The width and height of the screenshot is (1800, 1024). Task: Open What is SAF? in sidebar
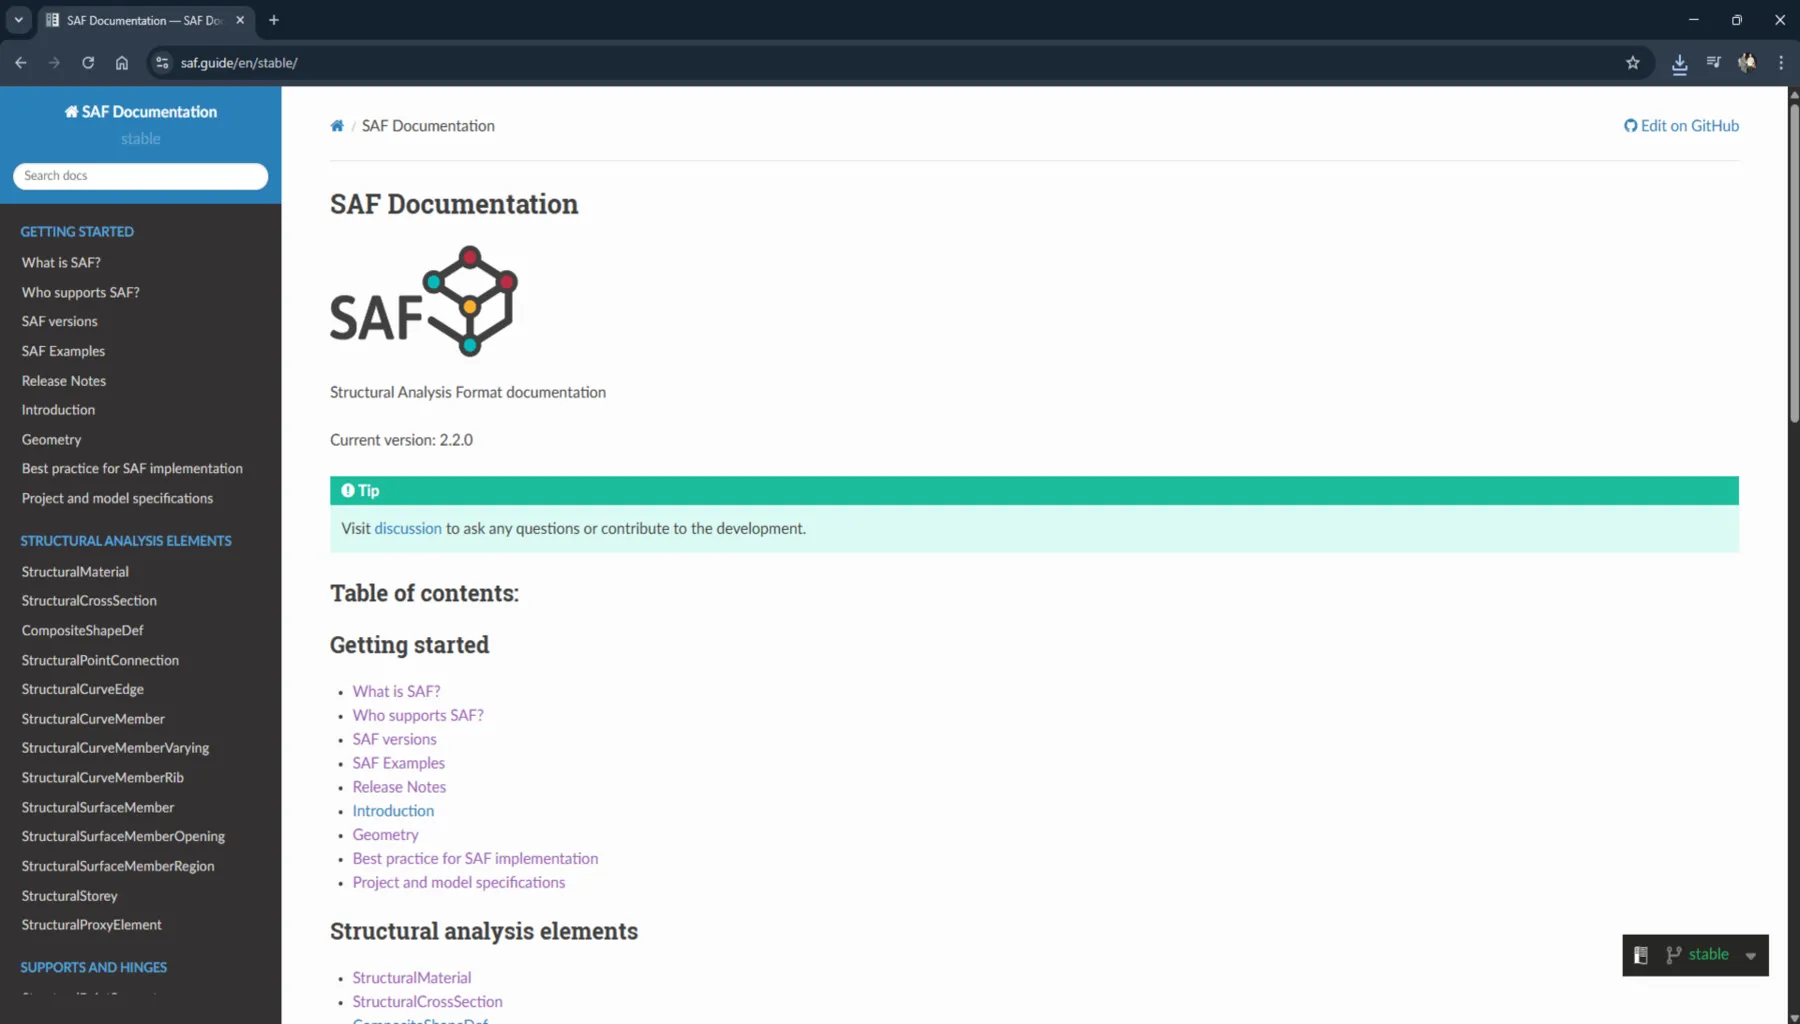click(x=61, y=262)
